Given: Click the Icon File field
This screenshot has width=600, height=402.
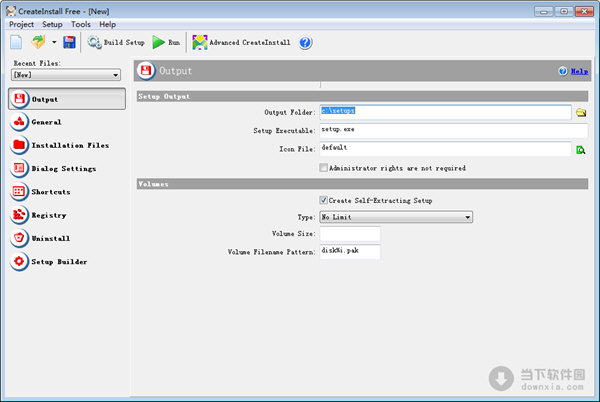Looking at the screenshot, I should (445, 149).
